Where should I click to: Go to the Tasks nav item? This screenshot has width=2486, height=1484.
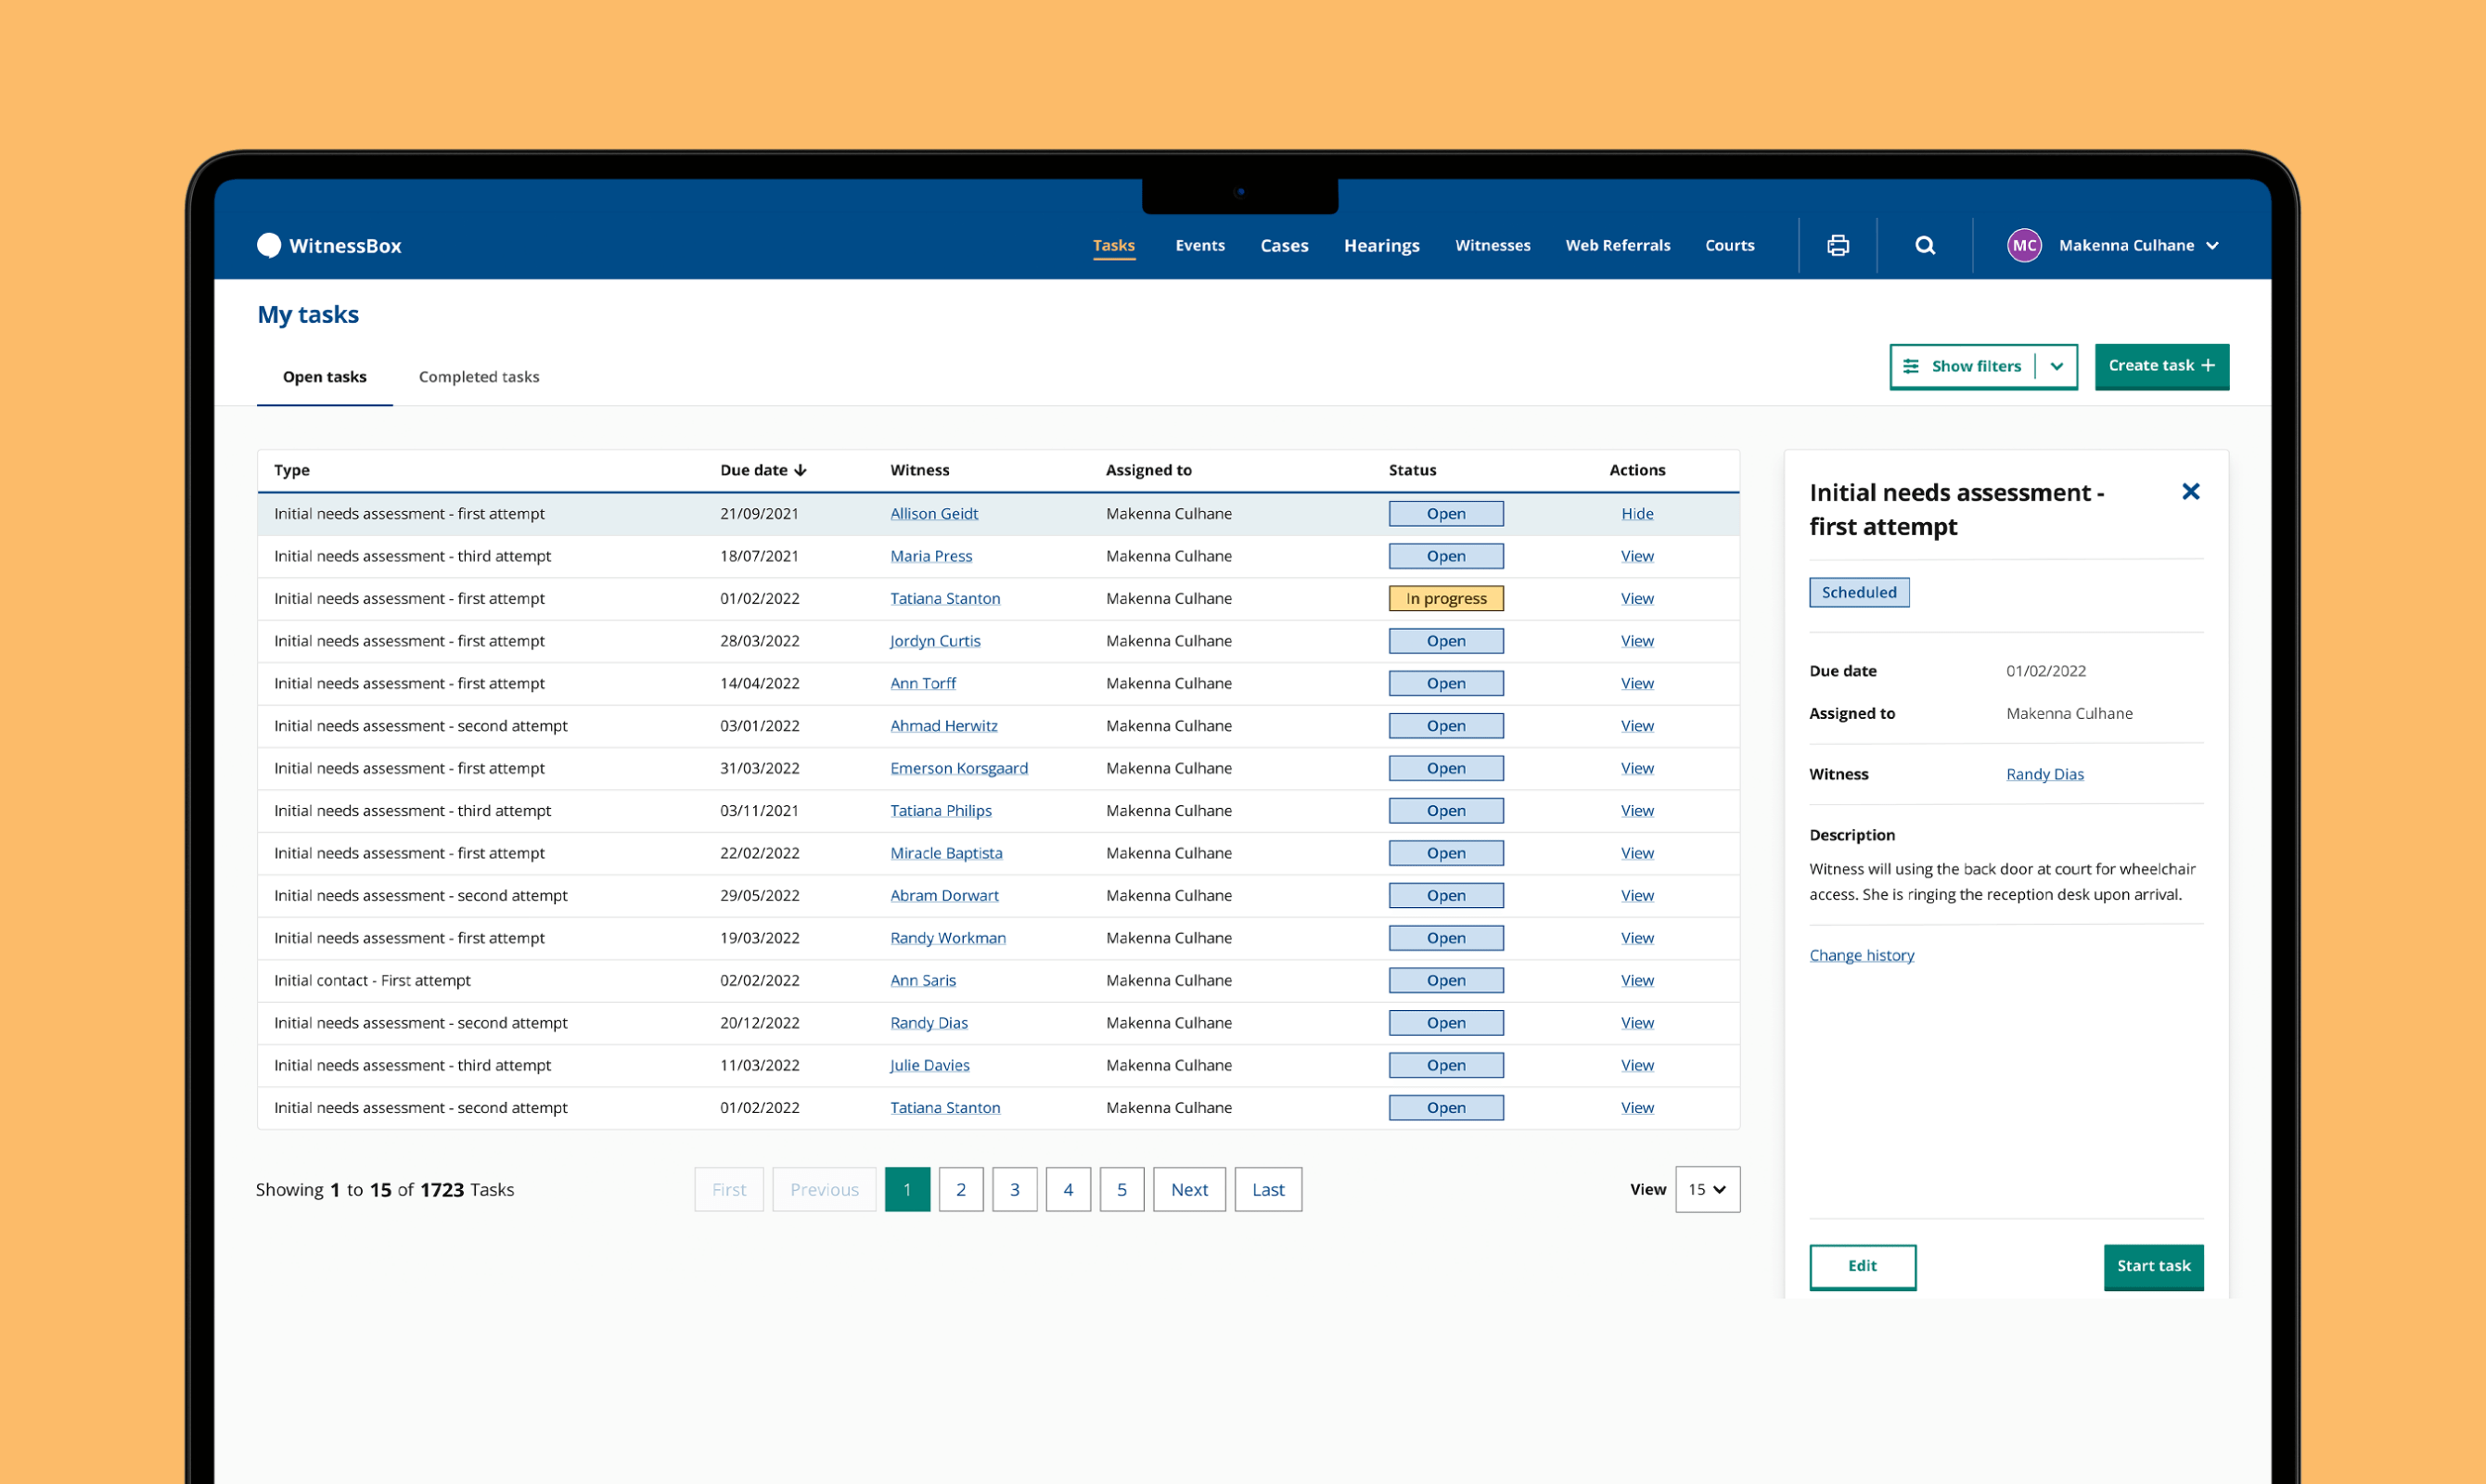1114,246
